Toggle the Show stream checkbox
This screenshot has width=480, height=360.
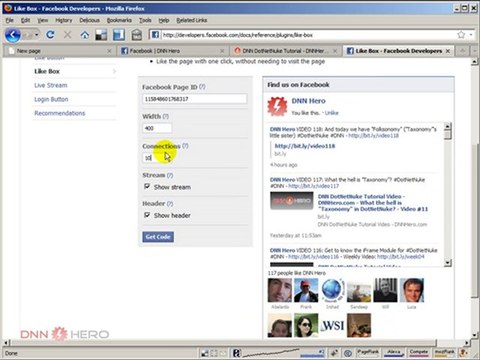pos(147,186)
